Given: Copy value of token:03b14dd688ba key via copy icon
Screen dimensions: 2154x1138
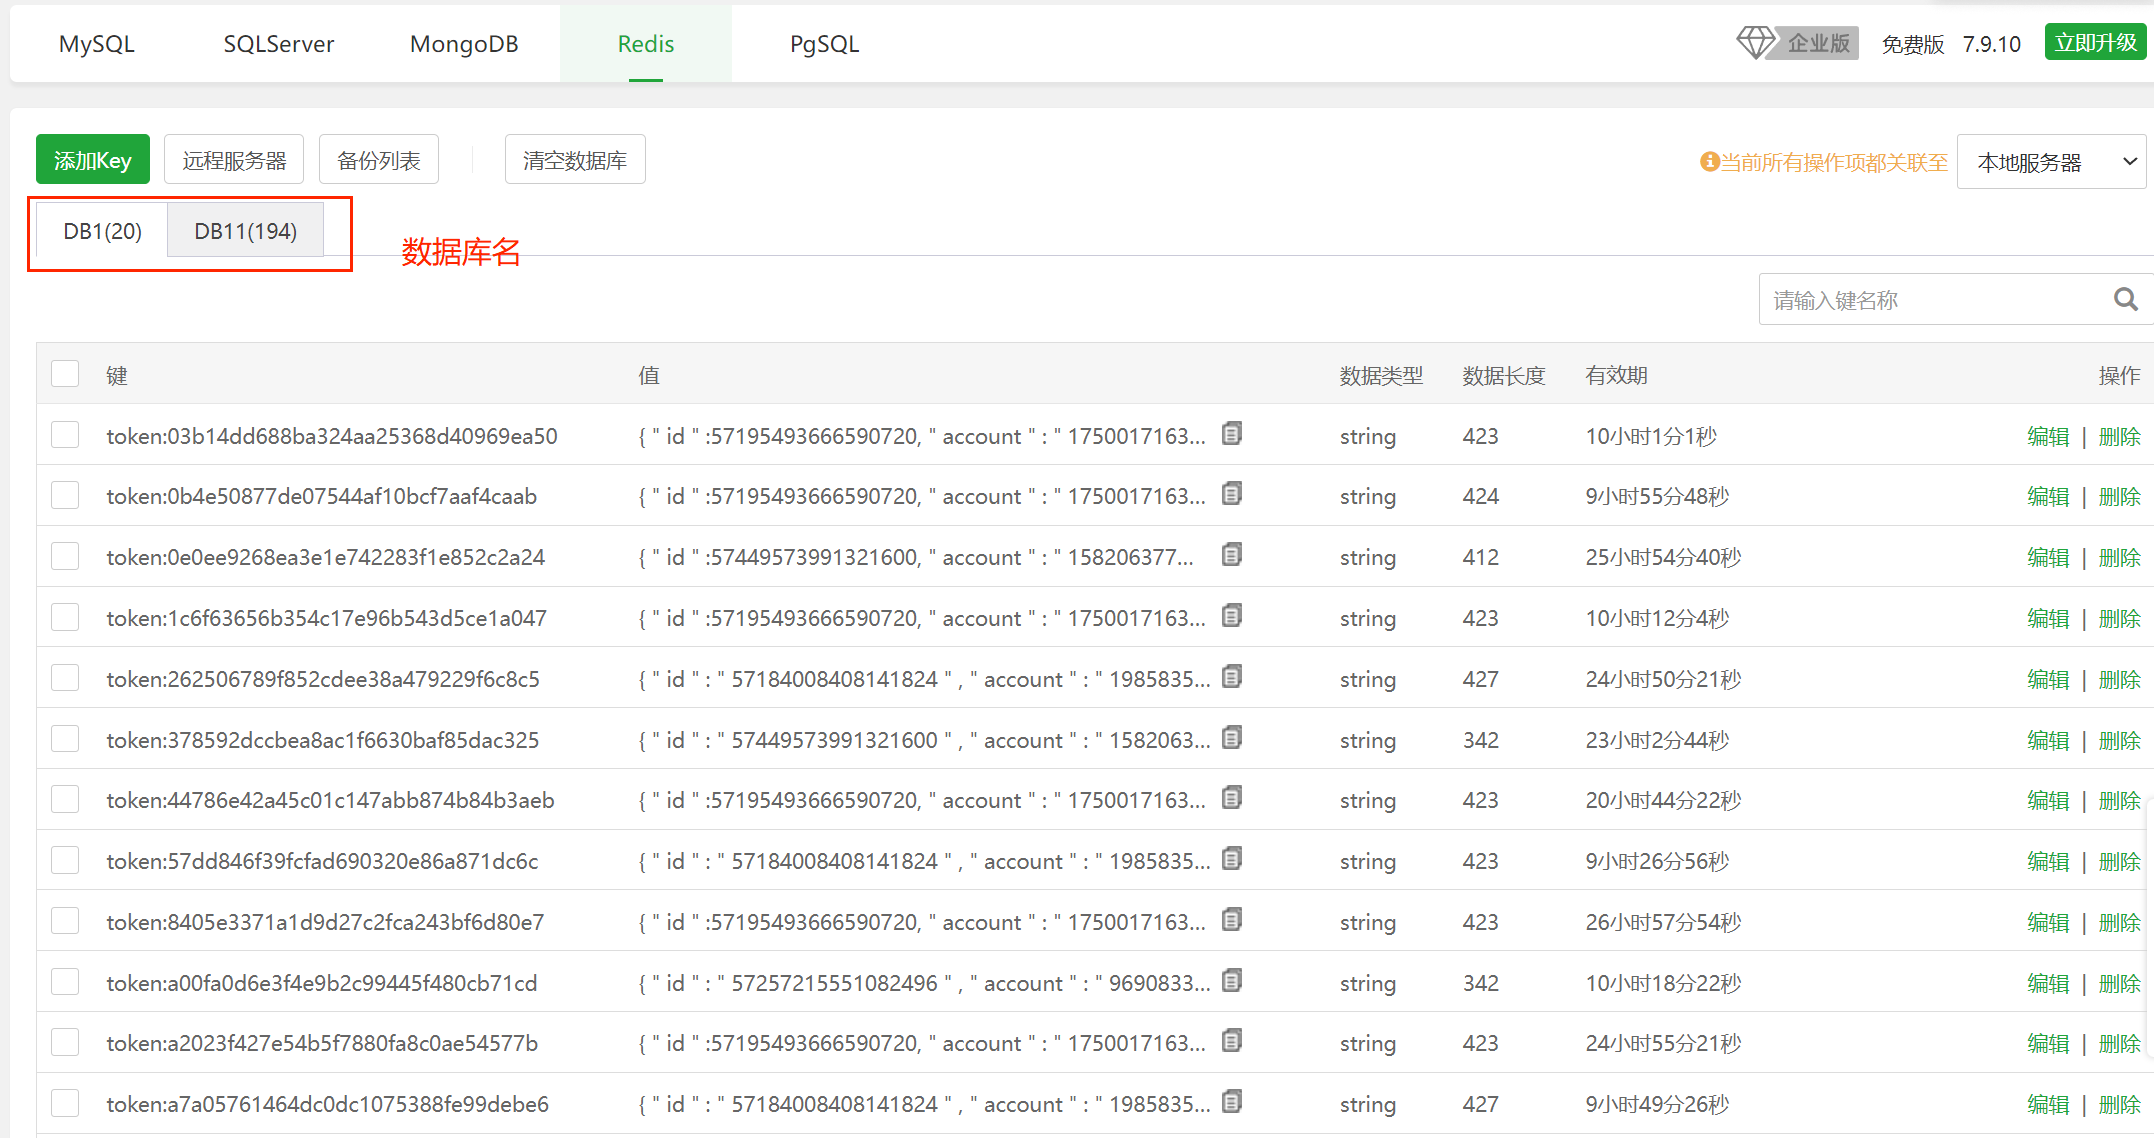Looking at the screenshot, I should (1232, 434).
